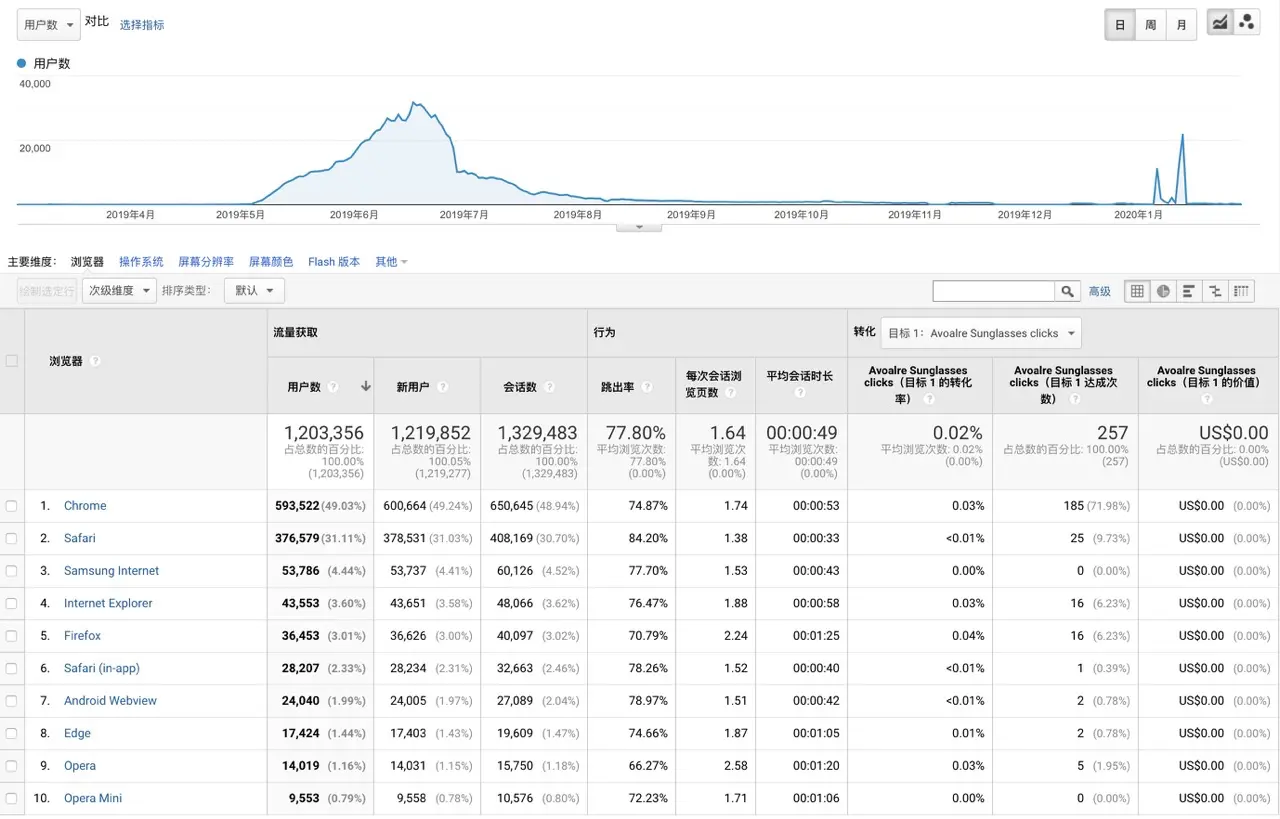Image resolution: width=1280 pixels, height=819 pixels.
Task: Select the 周 weekly granularity button
Action: tap(1151, 25)
